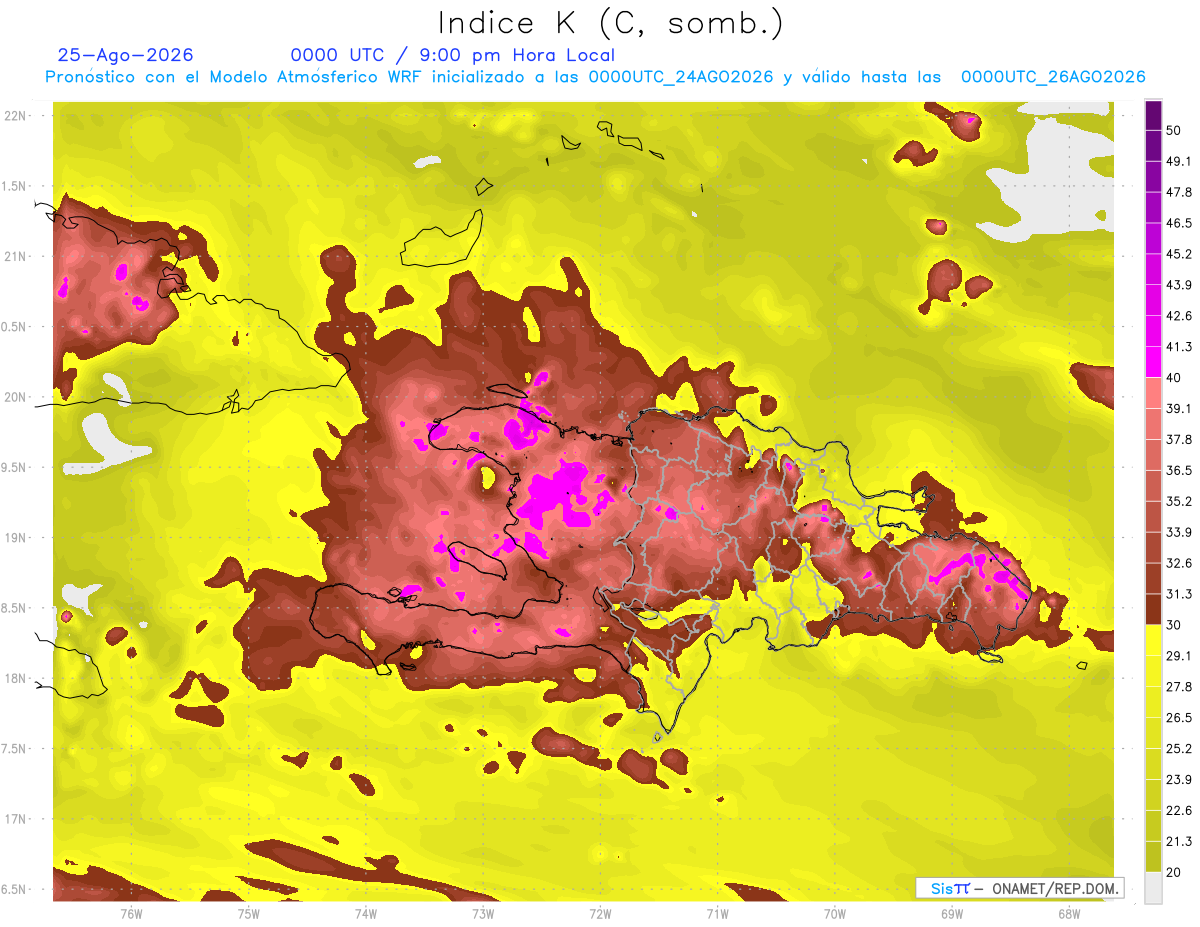Click the colorbar label "35.2"
The width and height of the screenshot is (1200, 927).
click(x=1179, y=501)
